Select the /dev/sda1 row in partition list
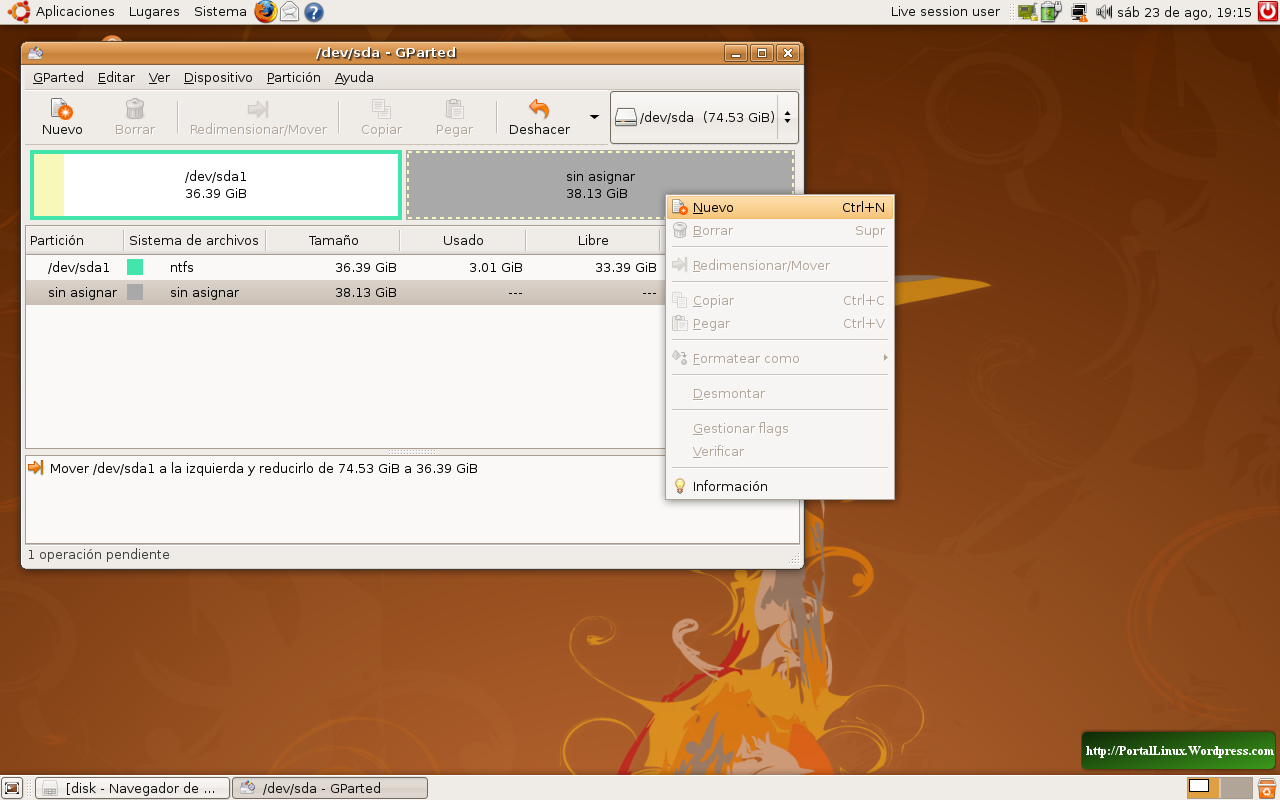 pyautogui.click(x=345, y=268)
